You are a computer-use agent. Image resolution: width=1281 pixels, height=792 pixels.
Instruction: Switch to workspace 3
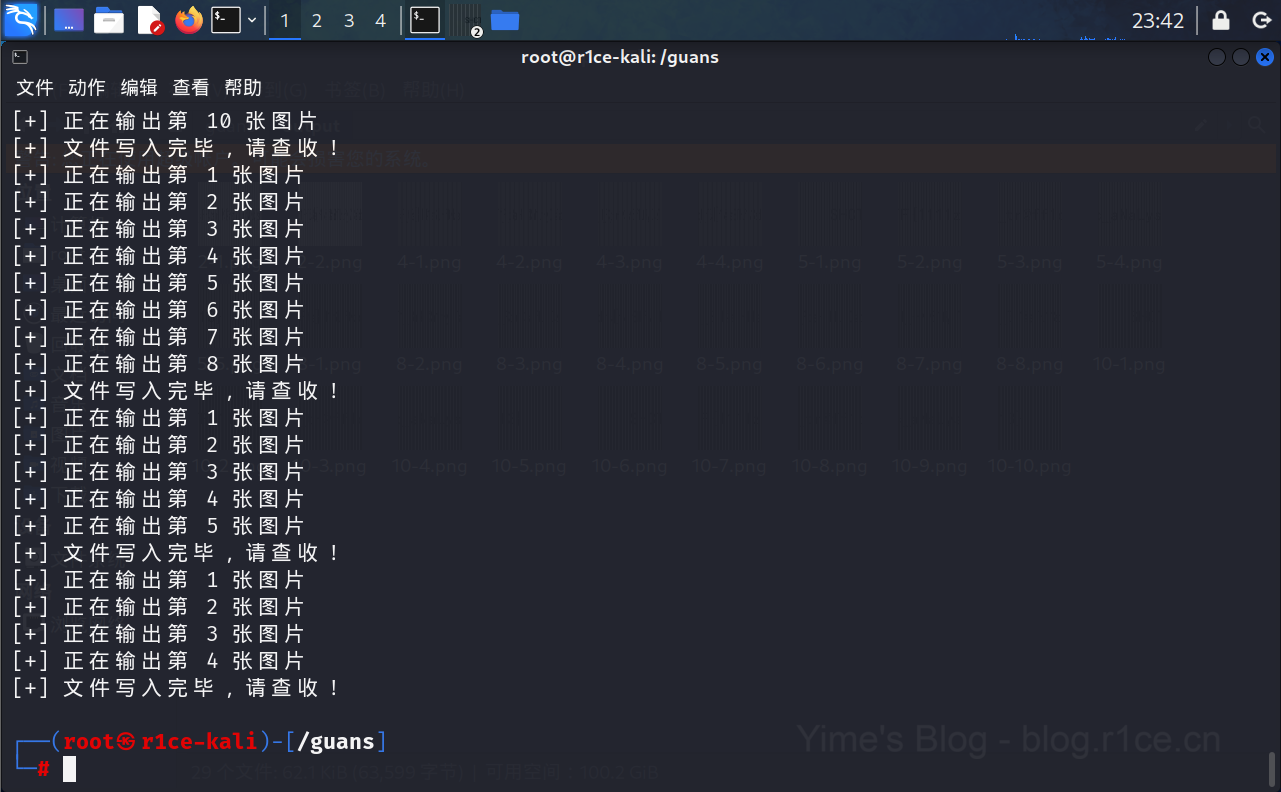coord(349,20)
